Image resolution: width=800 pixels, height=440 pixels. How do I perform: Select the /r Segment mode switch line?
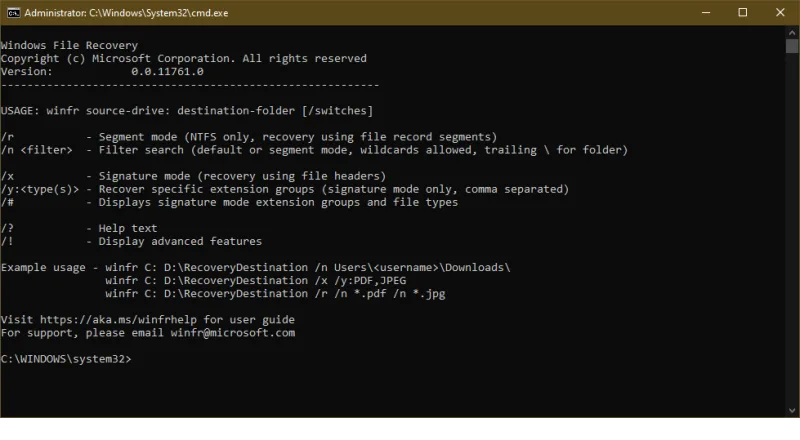coord(248,137)
